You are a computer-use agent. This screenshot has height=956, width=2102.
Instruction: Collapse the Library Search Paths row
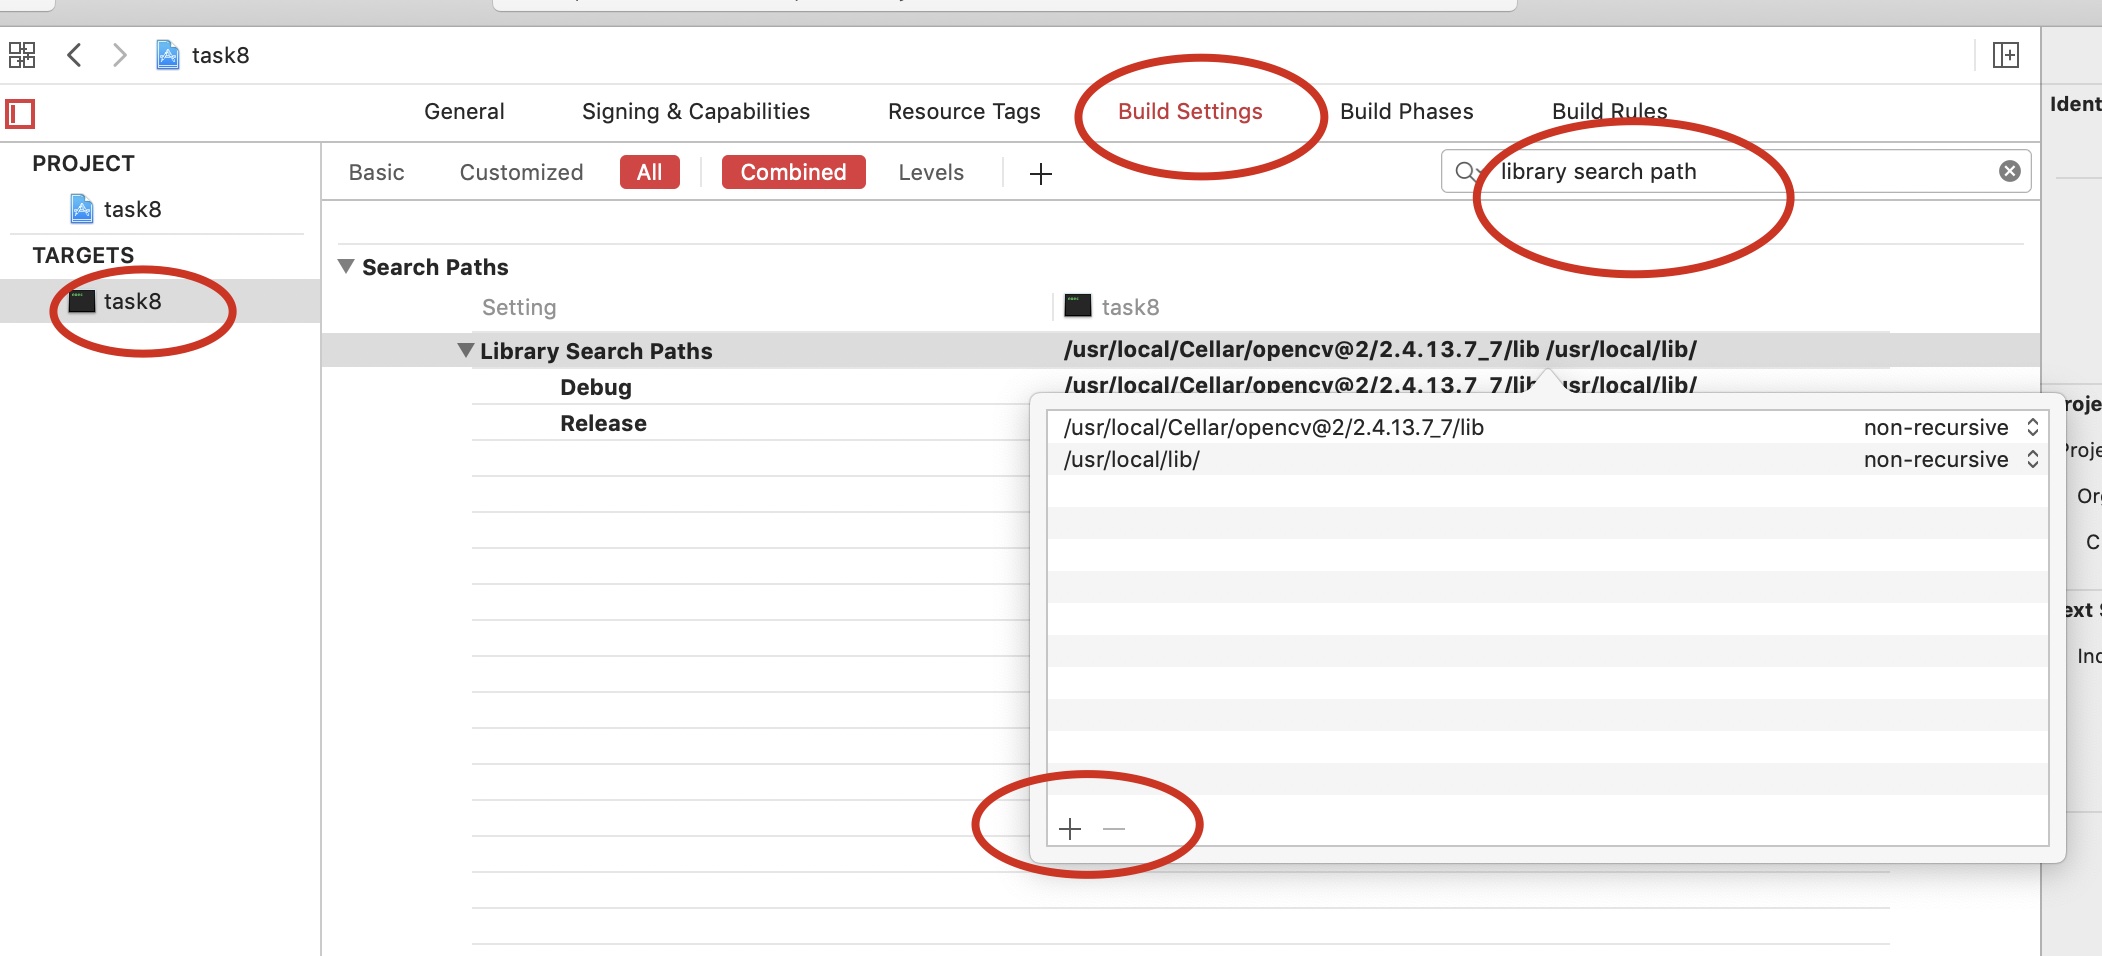(465, 350)
